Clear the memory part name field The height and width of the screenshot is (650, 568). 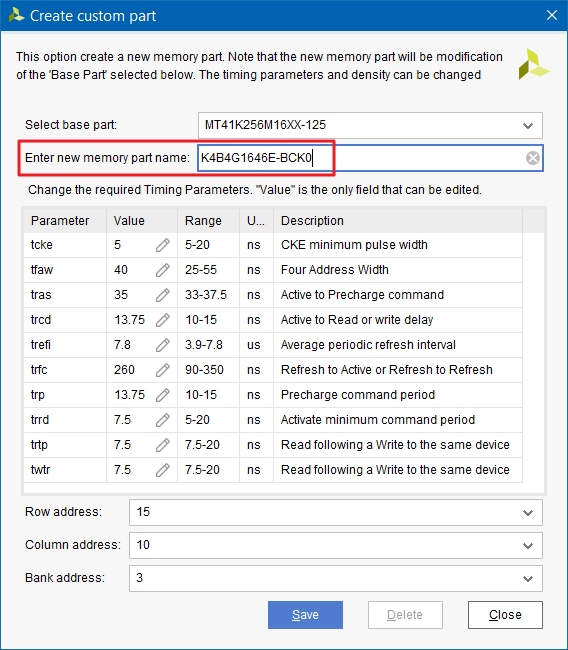click(x=533, y=158)
